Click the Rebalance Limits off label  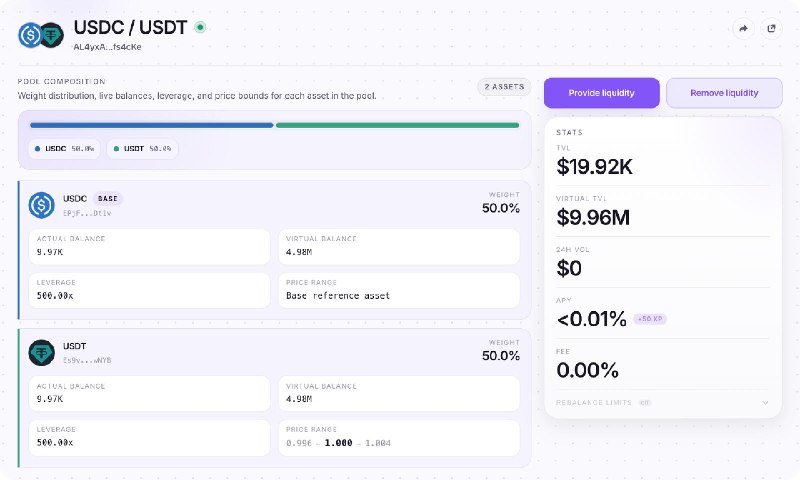[x=645, y=402]
